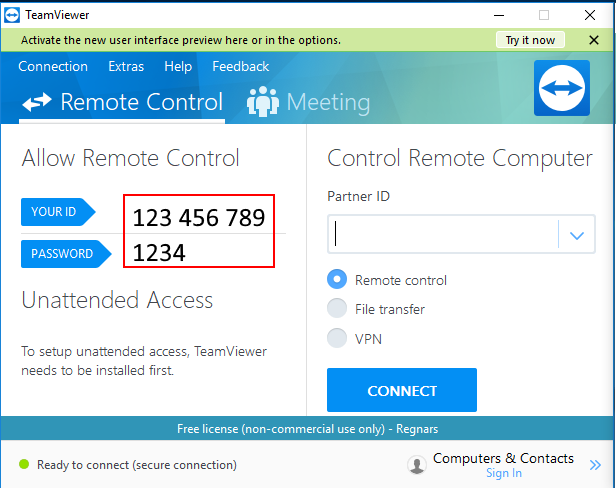Click the Try it now button
Screen dimensions: 616x488
point(530,40)
